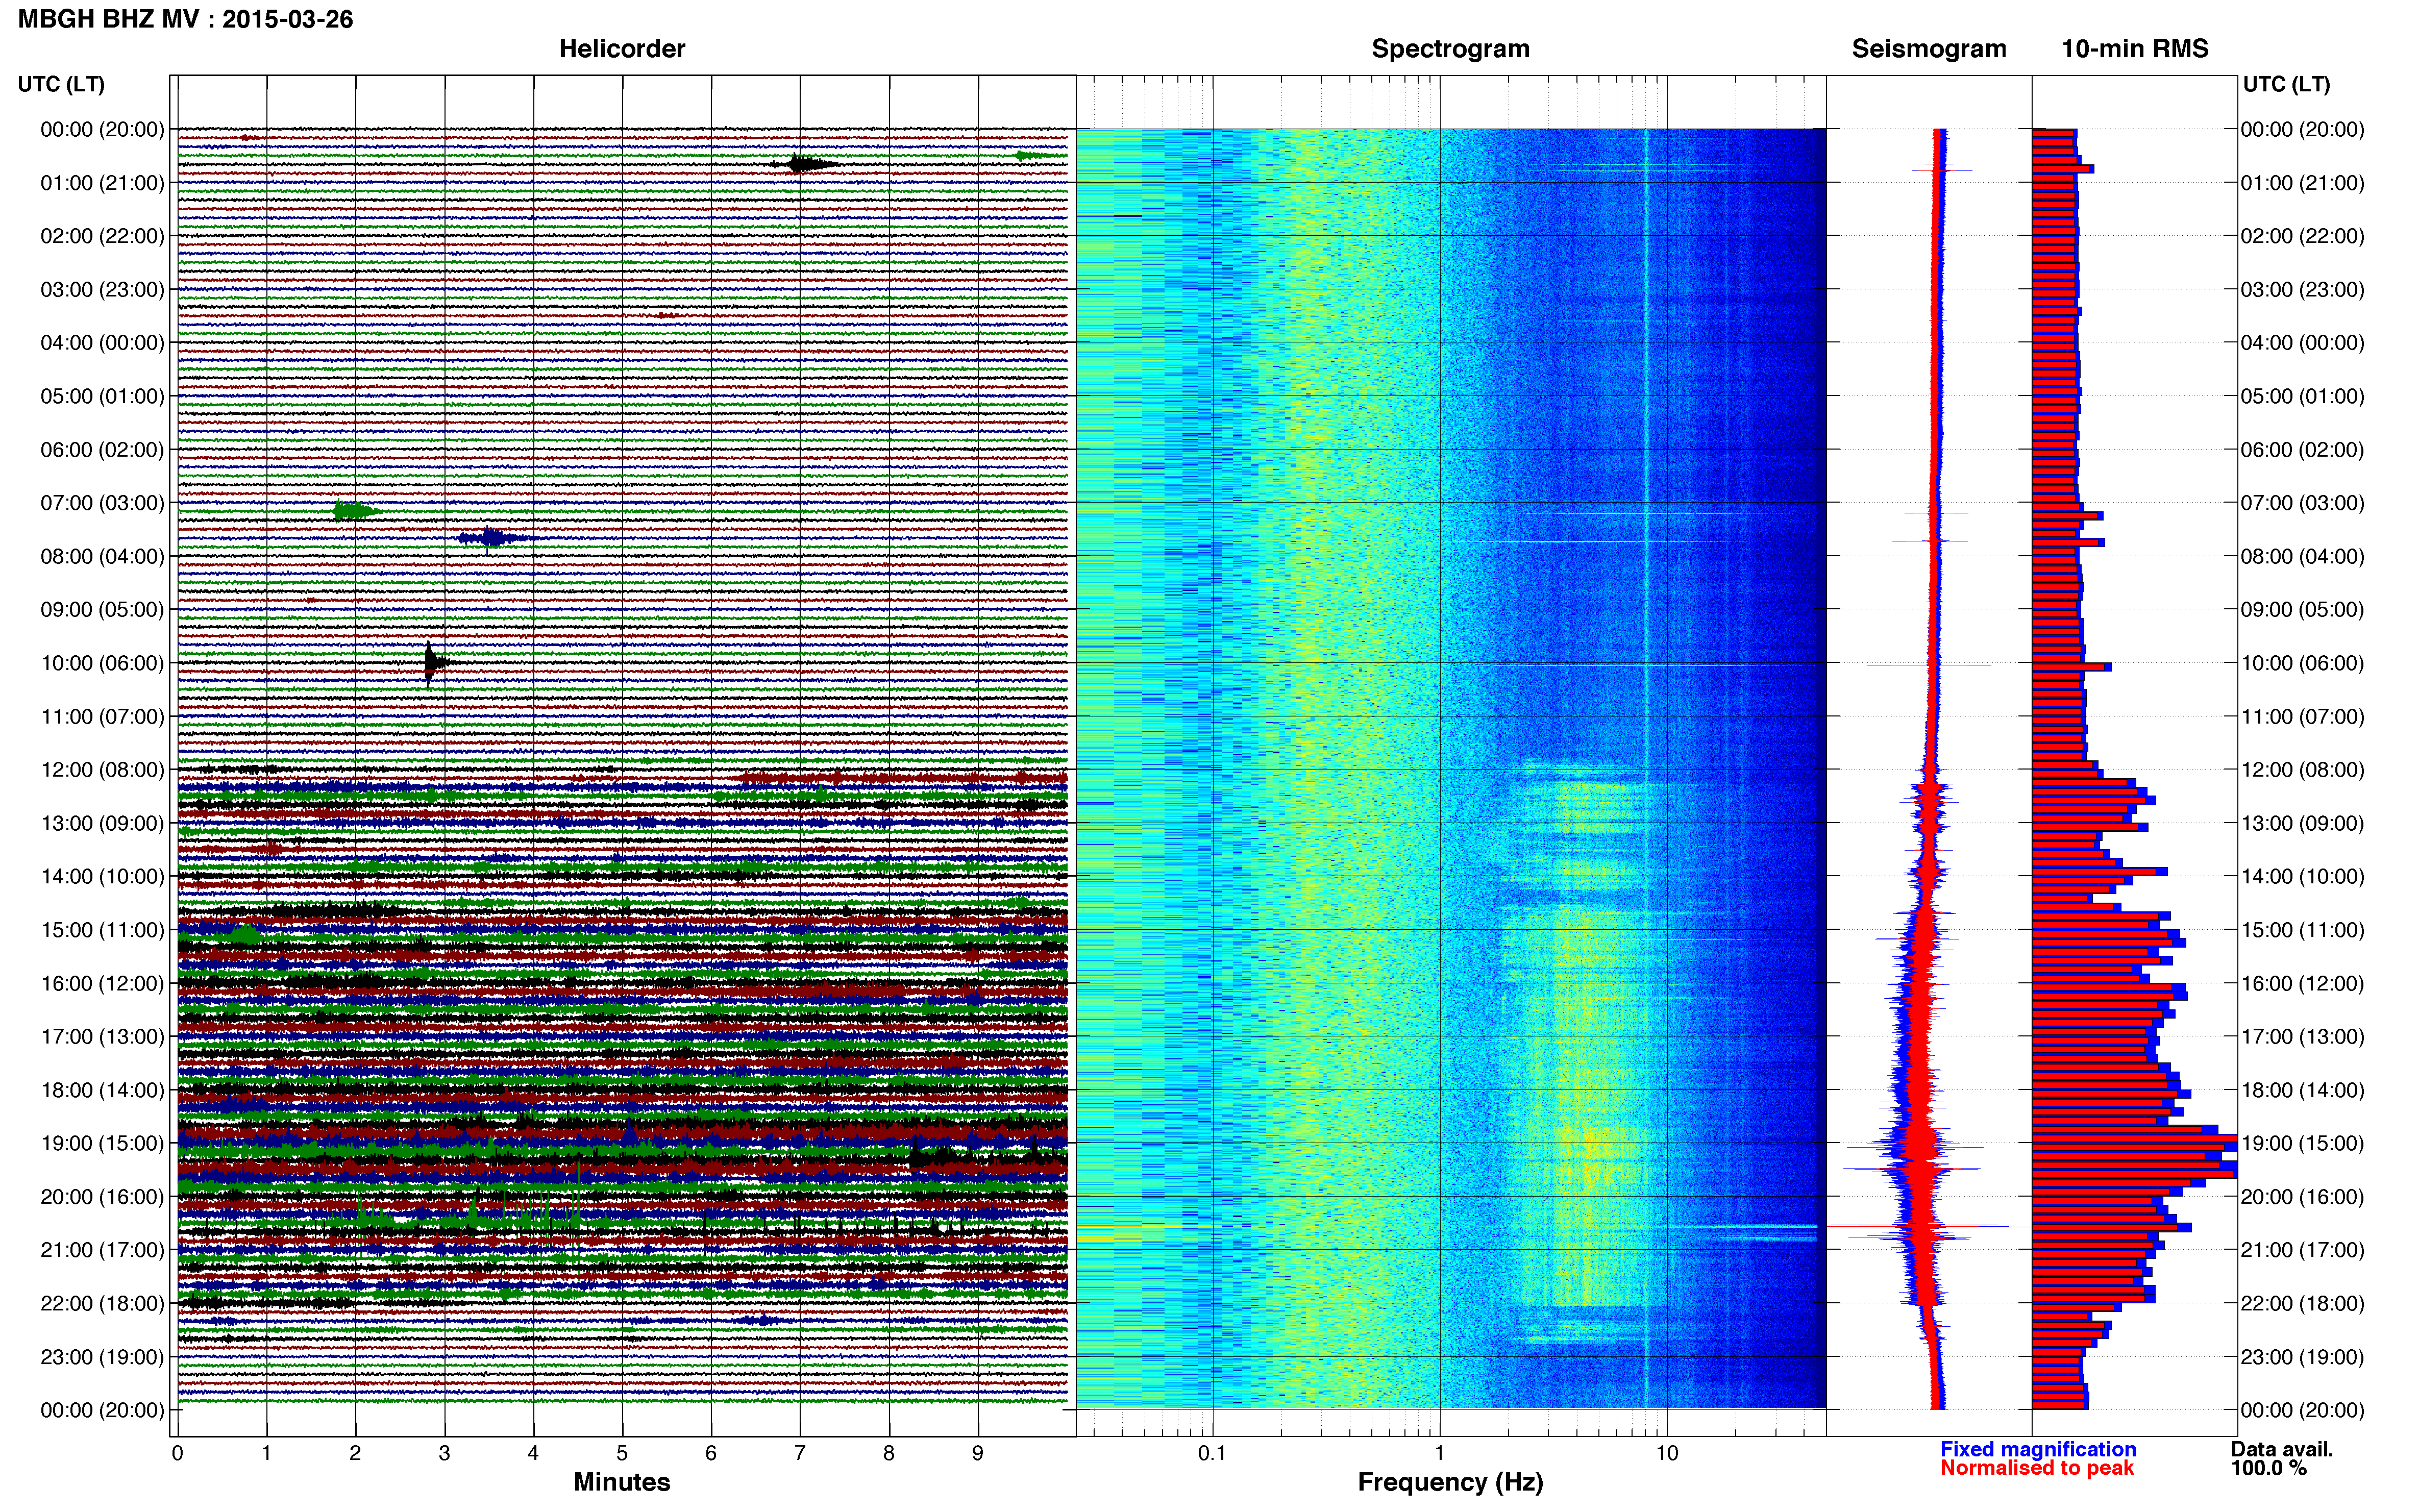2419x1512 pixels.
Task: Select the Seismogram panel heading
Action: coord(1929,49)
